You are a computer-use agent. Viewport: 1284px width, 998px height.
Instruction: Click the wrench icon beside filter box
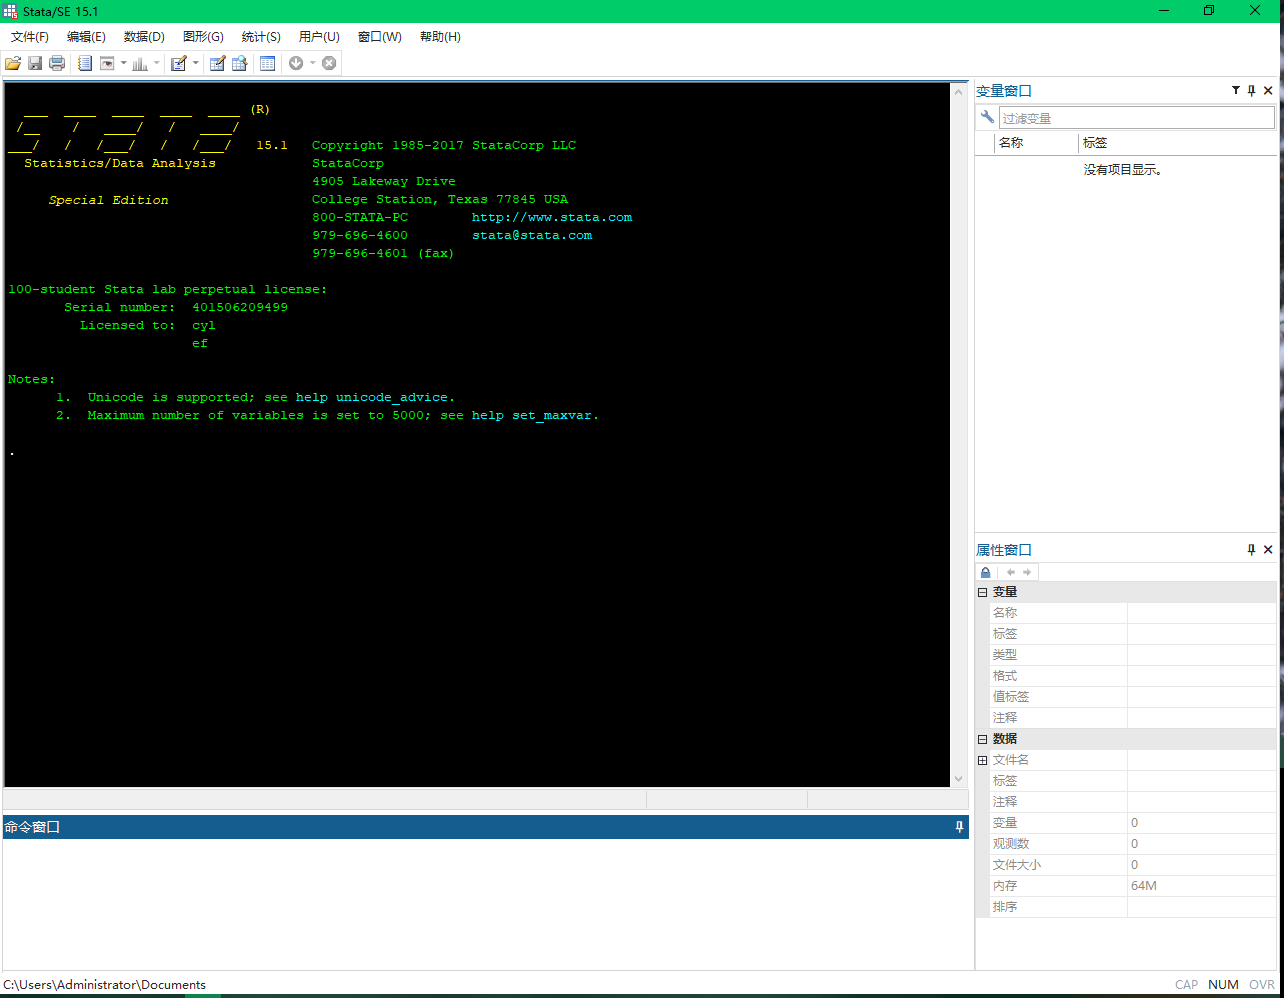point(988,118)
